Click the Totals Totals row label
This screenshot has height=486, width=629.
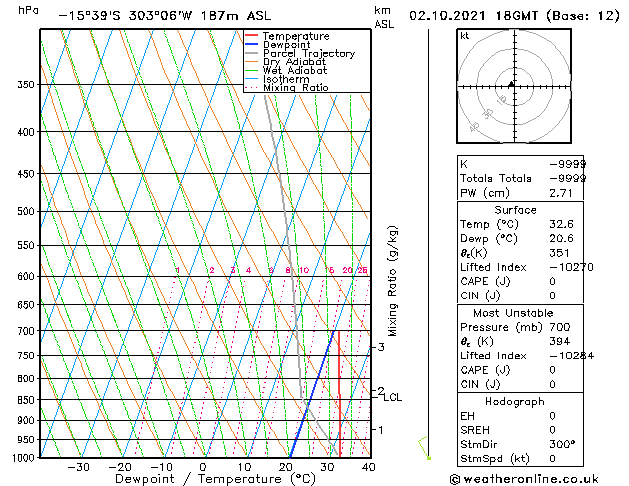pyautogui.click(x=496, y=178)
